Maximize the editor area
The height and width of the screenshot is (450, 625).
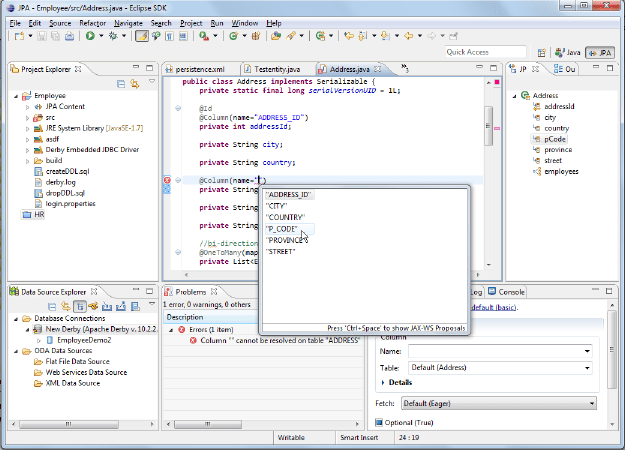[493, 68]
